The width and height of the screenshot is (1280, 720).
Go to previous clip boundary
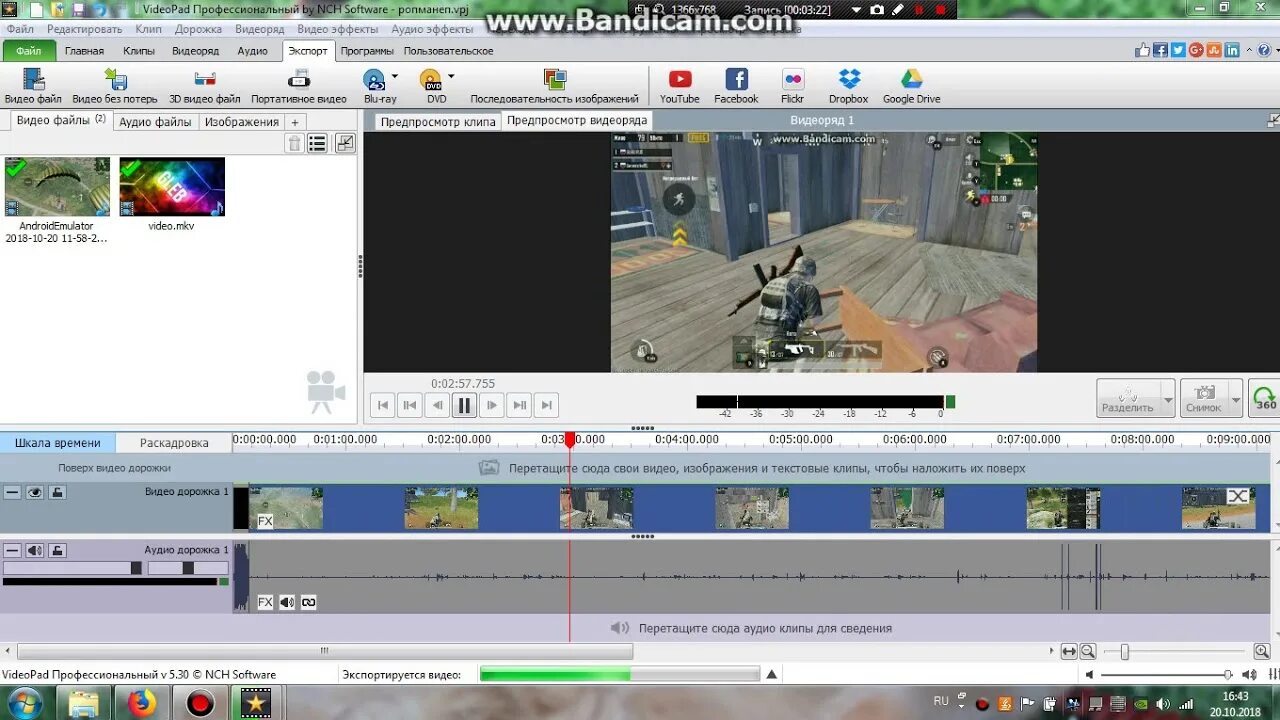click(409, 405)
